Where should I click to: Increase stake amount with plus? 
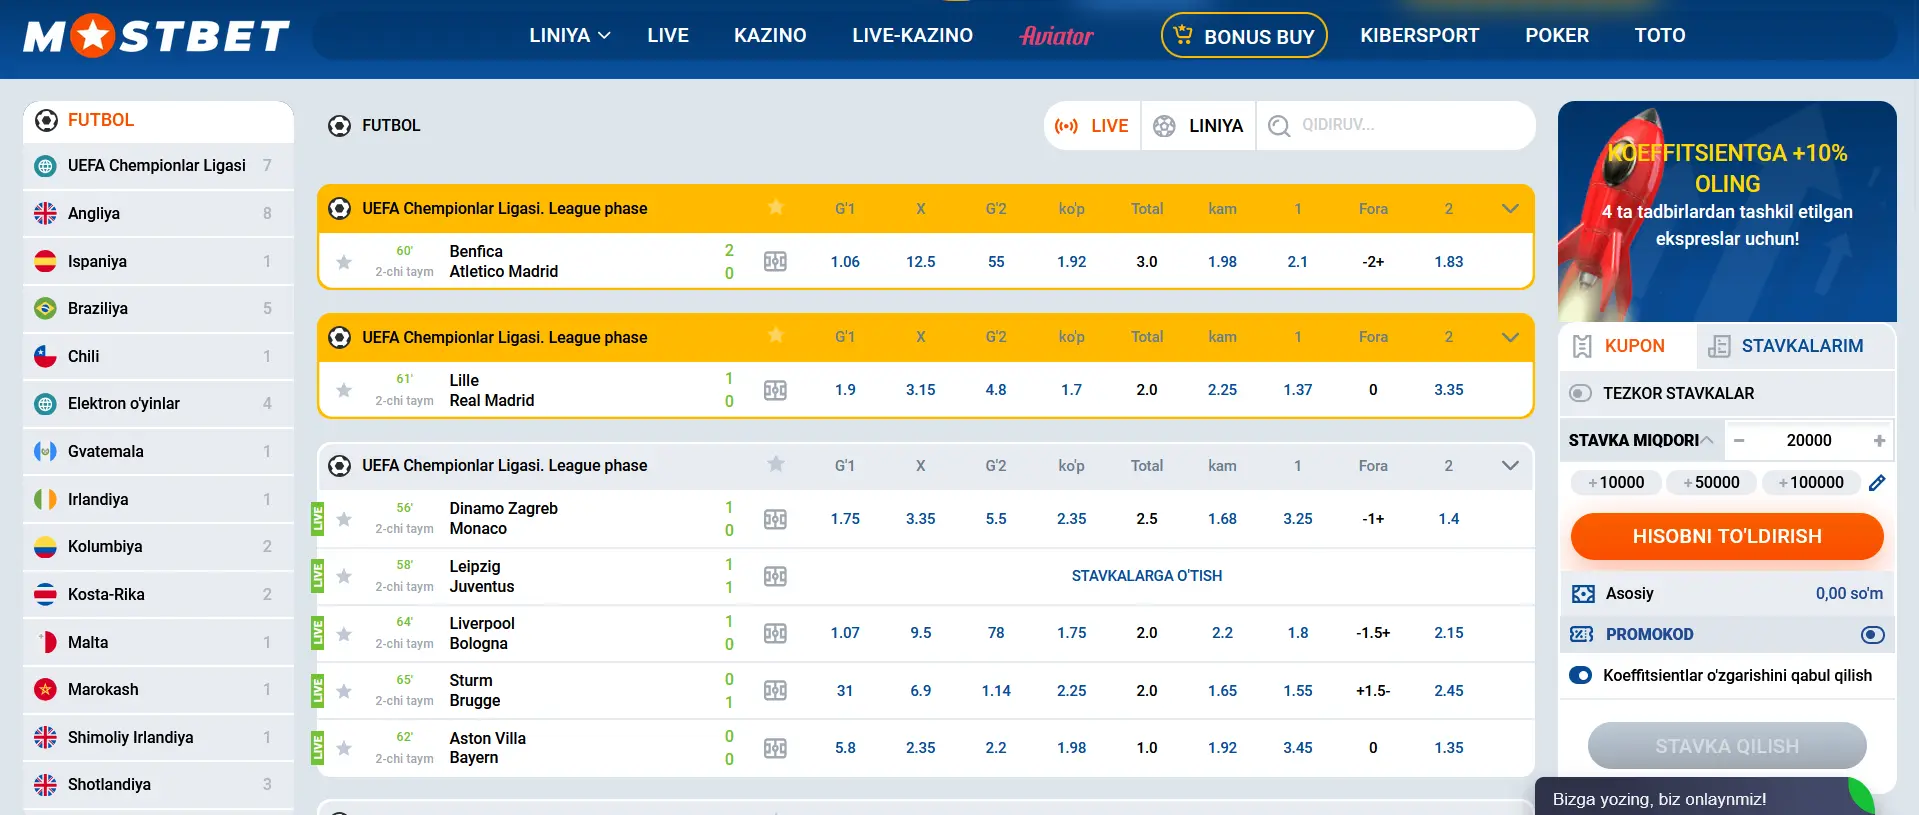point(1879,441)
